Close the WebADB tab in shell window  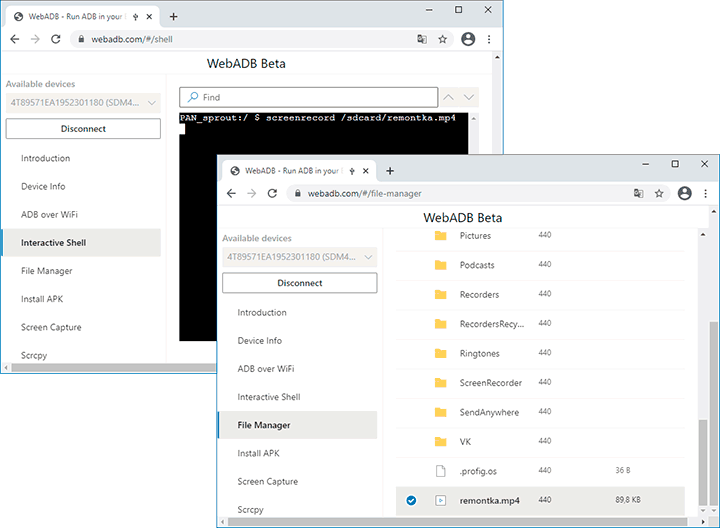(149, 17)
